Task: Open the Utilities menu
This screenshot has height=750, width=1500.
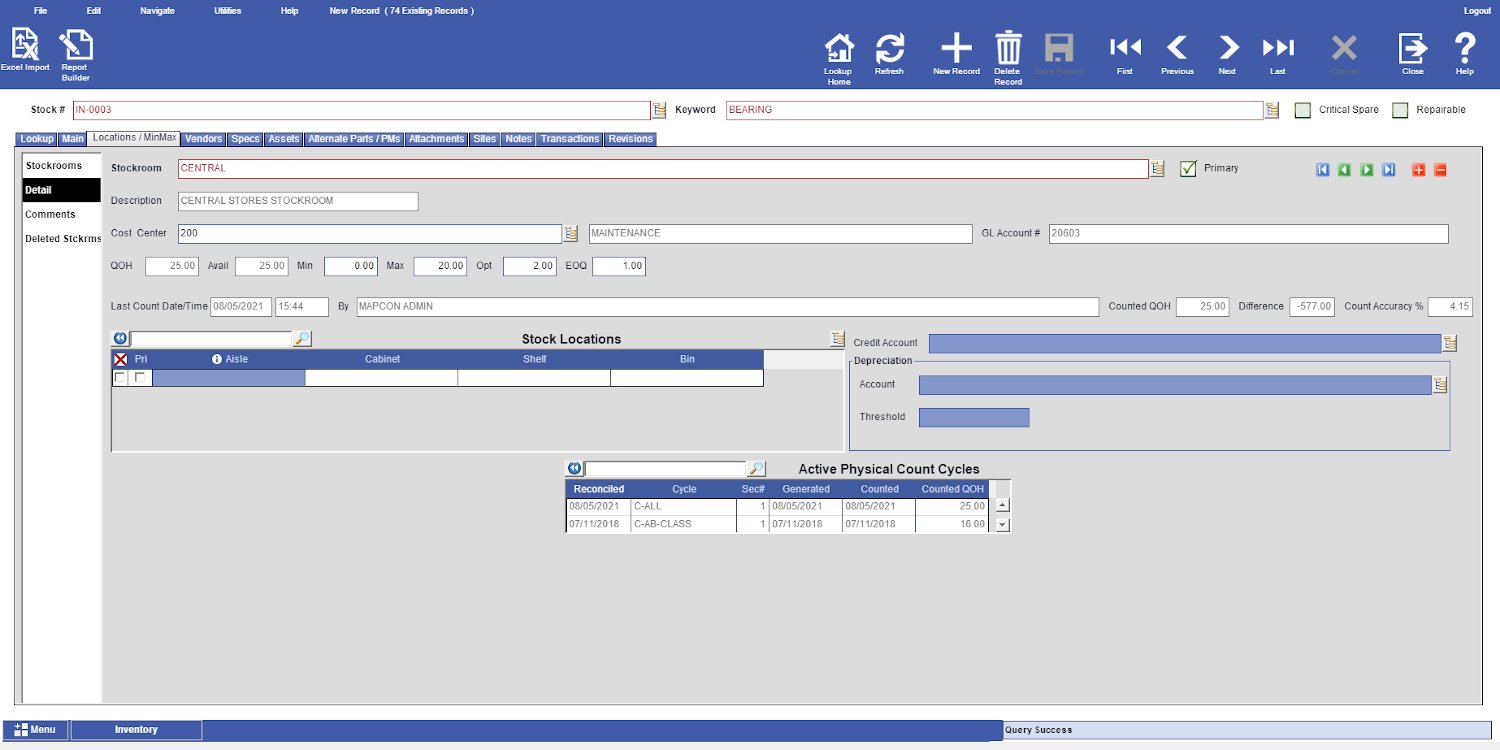Action: [x=227, y=11]
